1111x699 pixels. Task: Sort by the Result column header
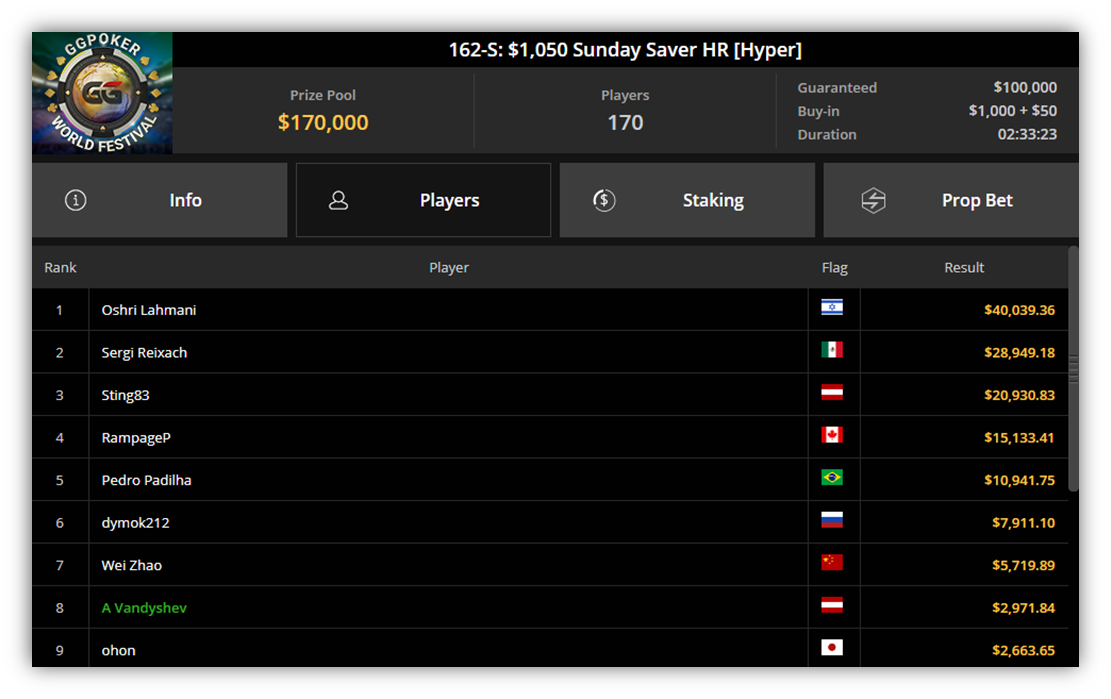964,268
